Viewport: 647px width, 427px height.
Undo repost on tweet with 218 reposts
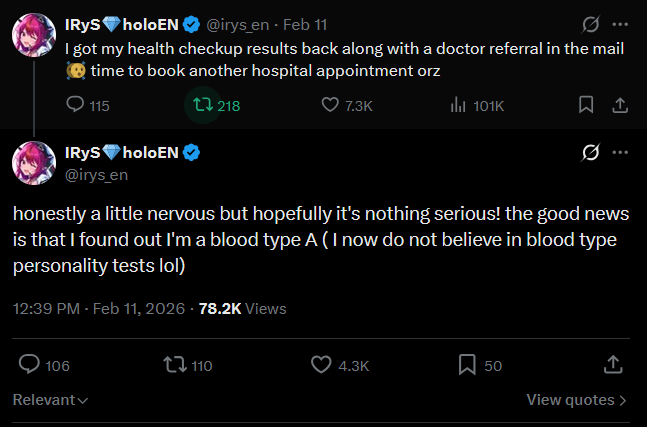217,105
